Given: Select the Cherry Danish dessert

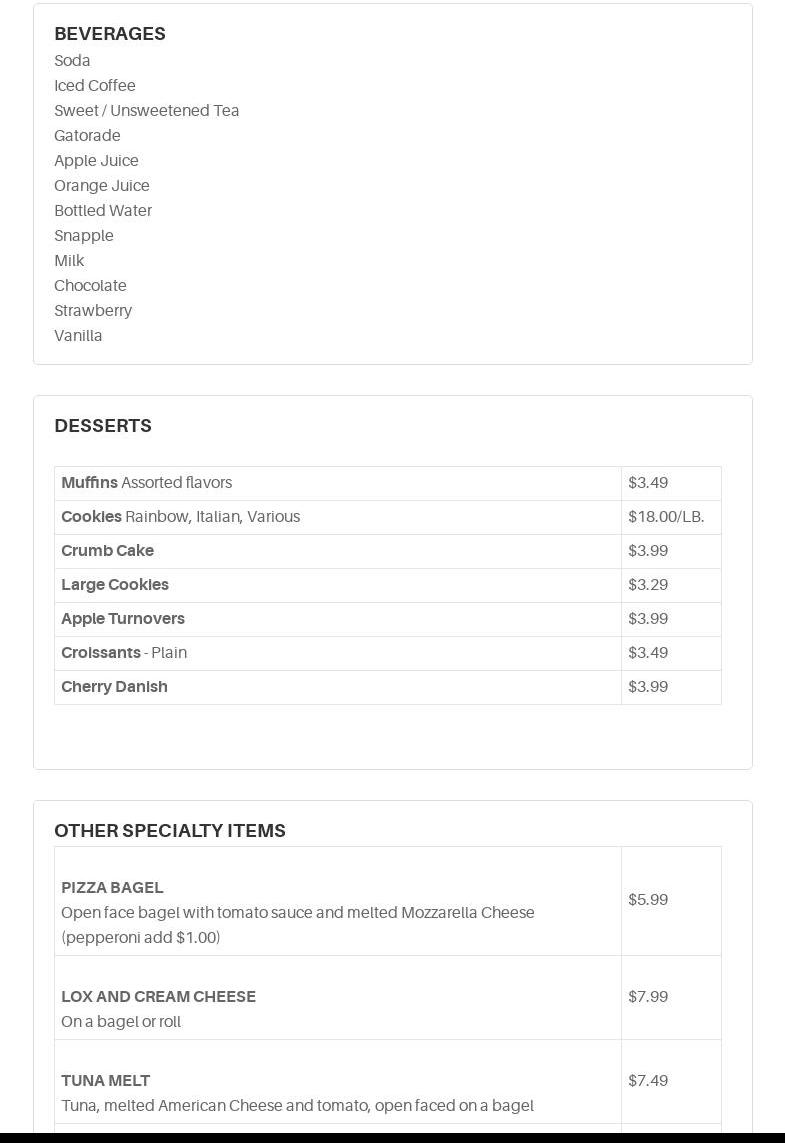Looking at the screenshot, I should click(x=115, y=687).
